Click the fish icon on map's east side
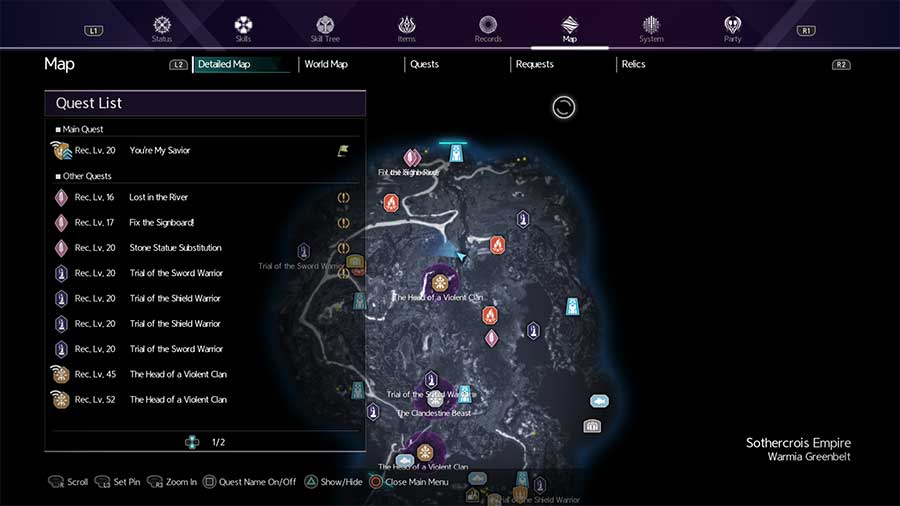900x506 pixels. pyautogui.click(x=599, y=400)
